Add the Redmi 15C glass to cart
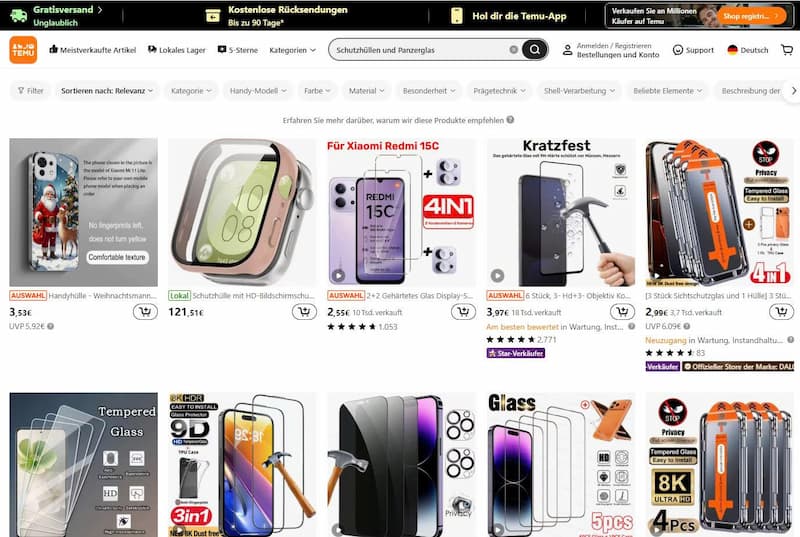Image resolution: width=800 pixels, height=537 pixels. click(x=463, y=312)
